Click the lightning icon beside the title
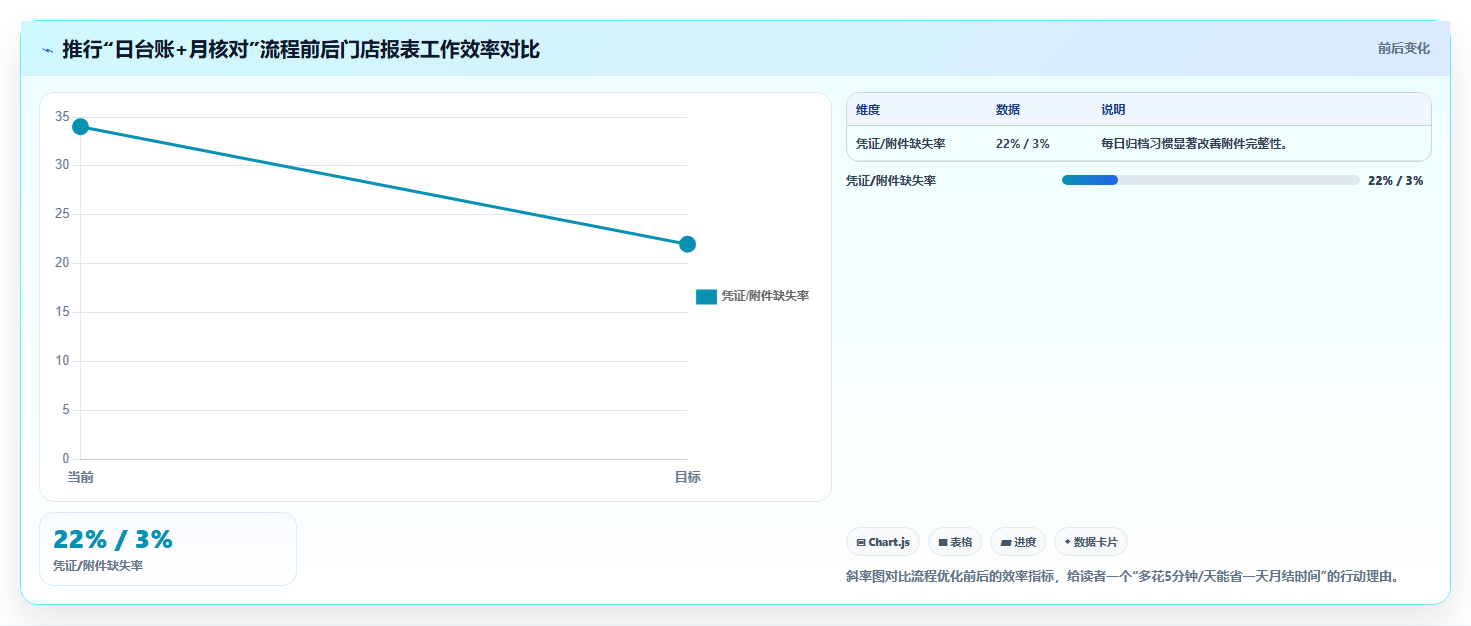The height and width of the screenshot is (626, 1471). pyautogui.click(x=47, y=50)
